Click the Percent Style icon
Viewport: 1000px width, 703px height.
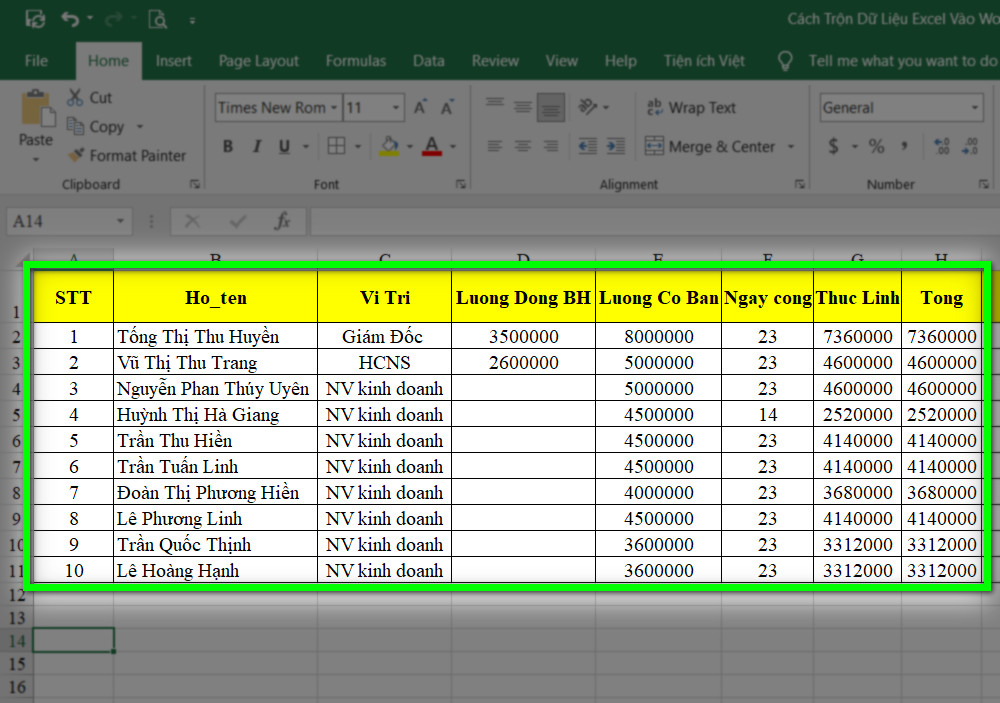click(875, 146)
